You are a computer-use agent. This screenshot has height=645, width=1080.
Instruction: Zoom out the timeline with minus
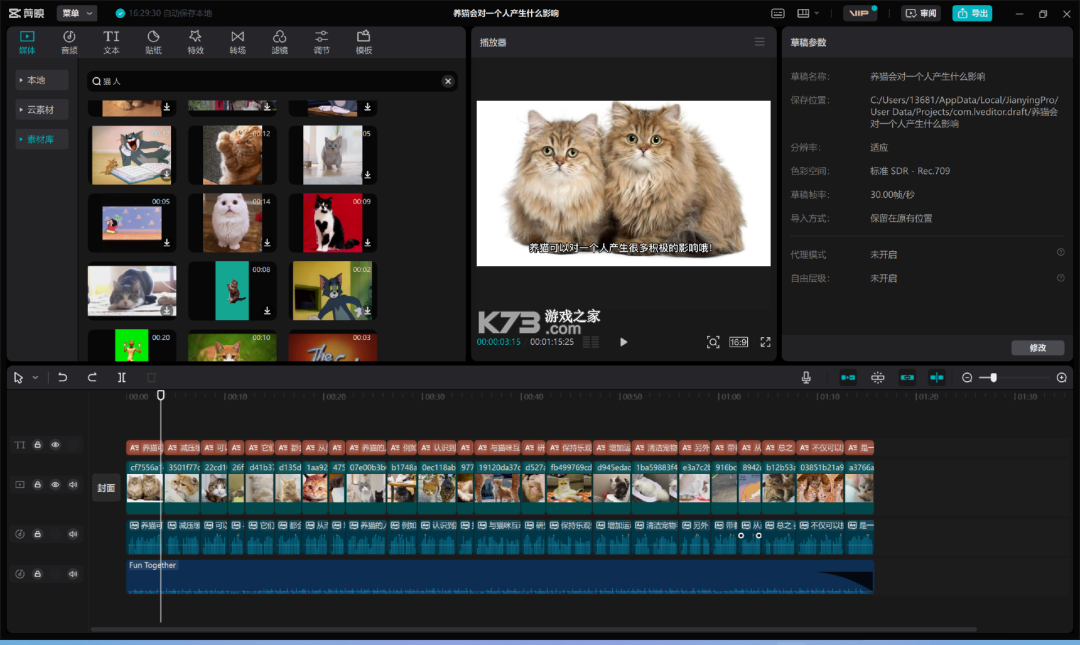pyautogui.click(x=967, y=378)
